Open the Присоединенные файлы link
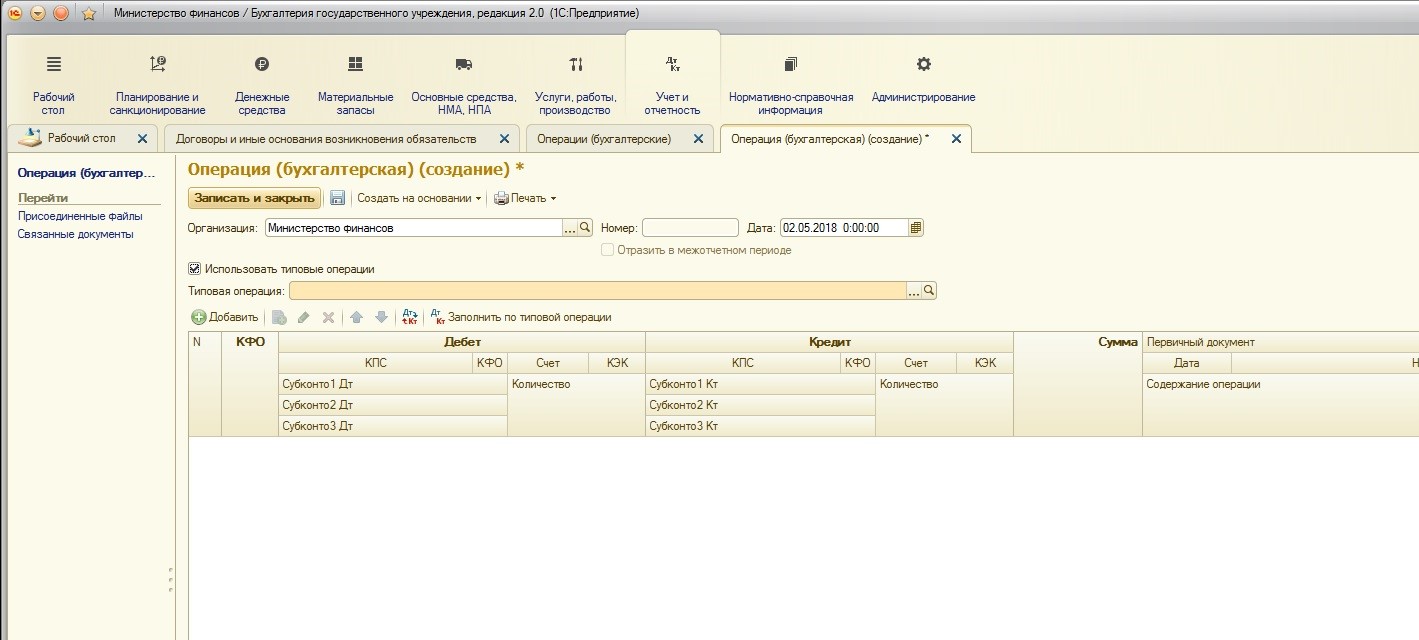This screenshot has height=640, width=1419. click(x=80, y=216)
